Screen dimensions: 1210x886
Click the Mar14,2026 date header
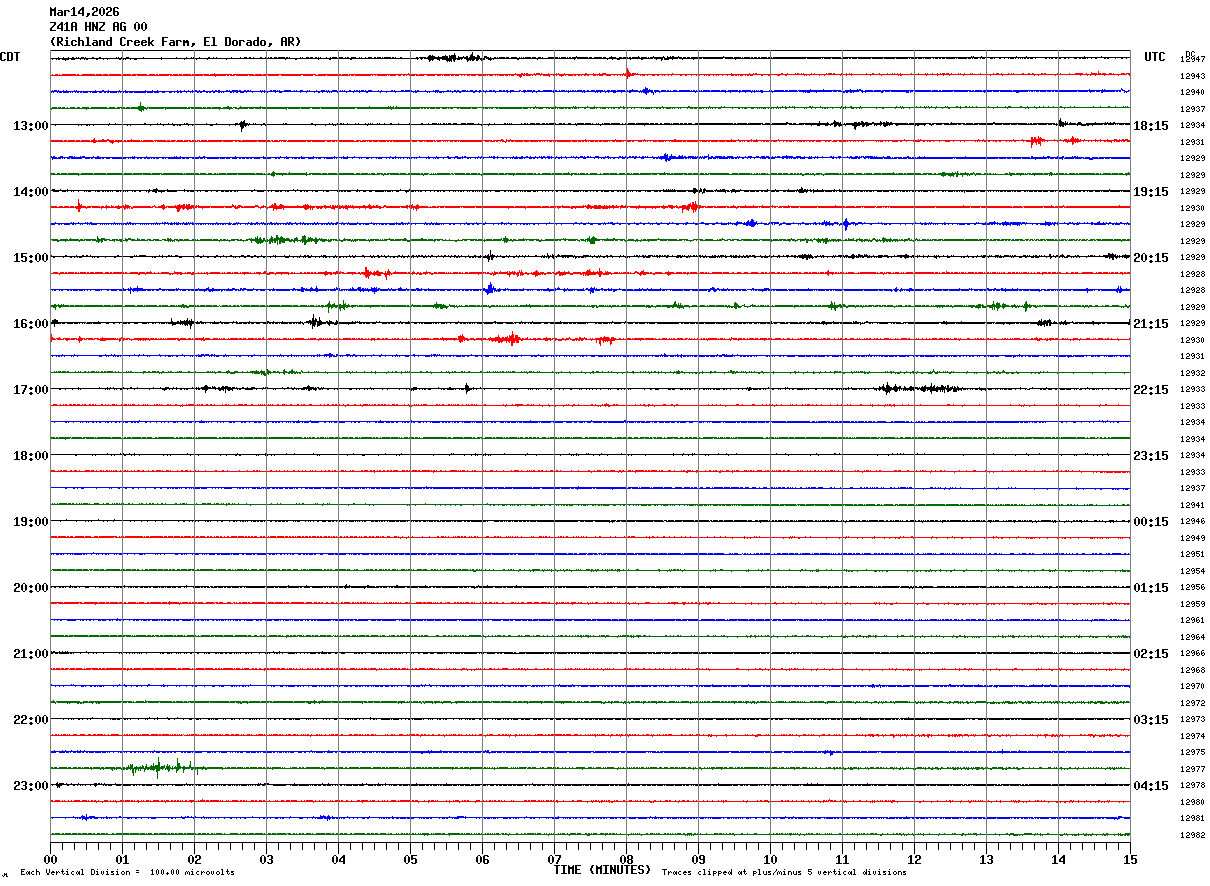[x=84, y=12]
